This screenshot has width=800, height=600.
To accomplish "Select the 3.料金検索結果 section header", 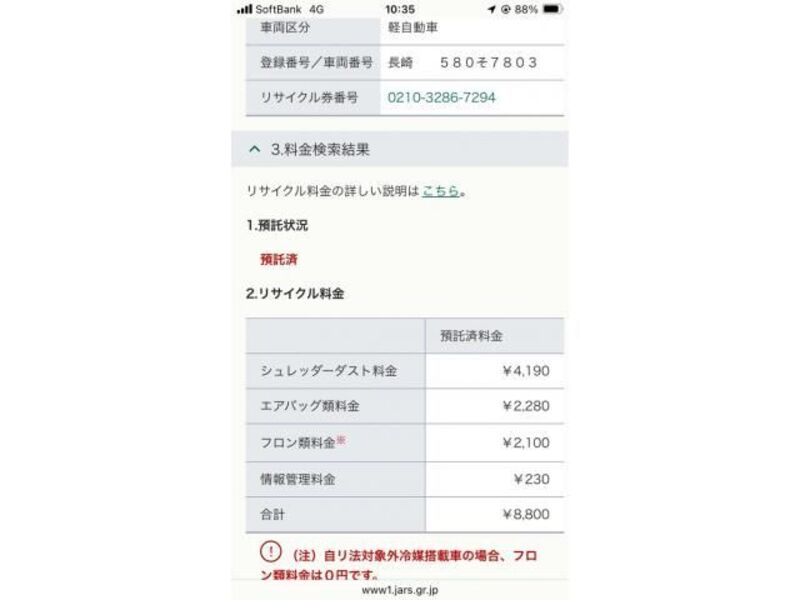I will [400, 149].
